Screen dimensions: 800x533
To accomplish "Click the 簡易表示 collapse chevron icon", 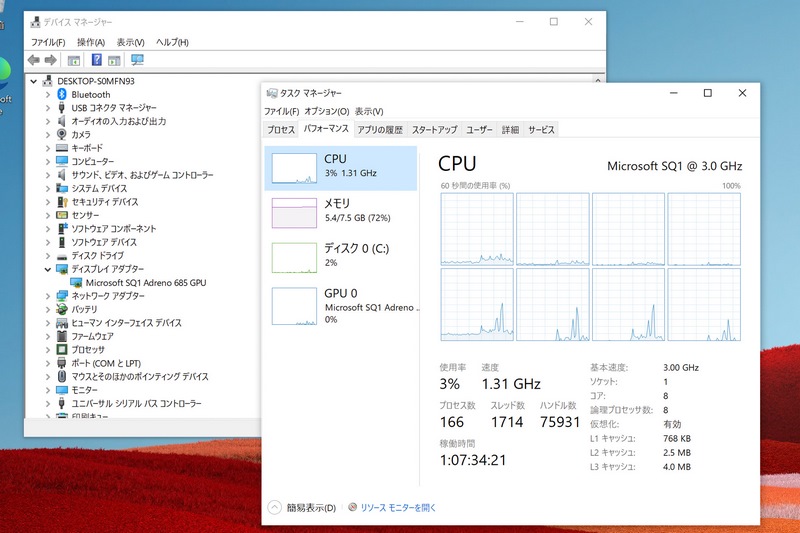I will [274, 507].
